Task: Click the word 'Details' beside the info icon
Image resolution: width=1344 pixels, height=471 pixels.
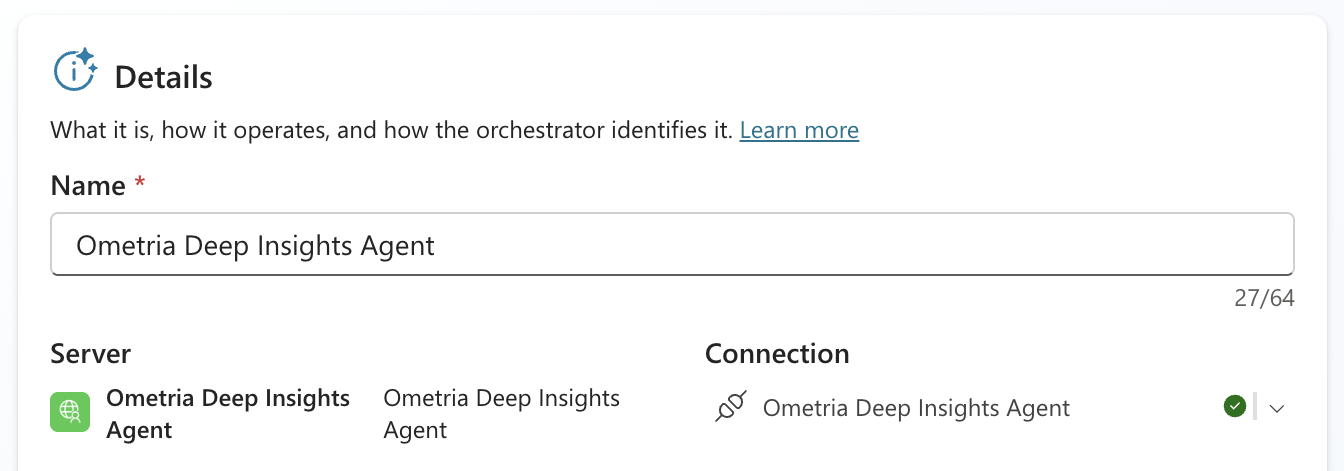Action: coord(164,77)
